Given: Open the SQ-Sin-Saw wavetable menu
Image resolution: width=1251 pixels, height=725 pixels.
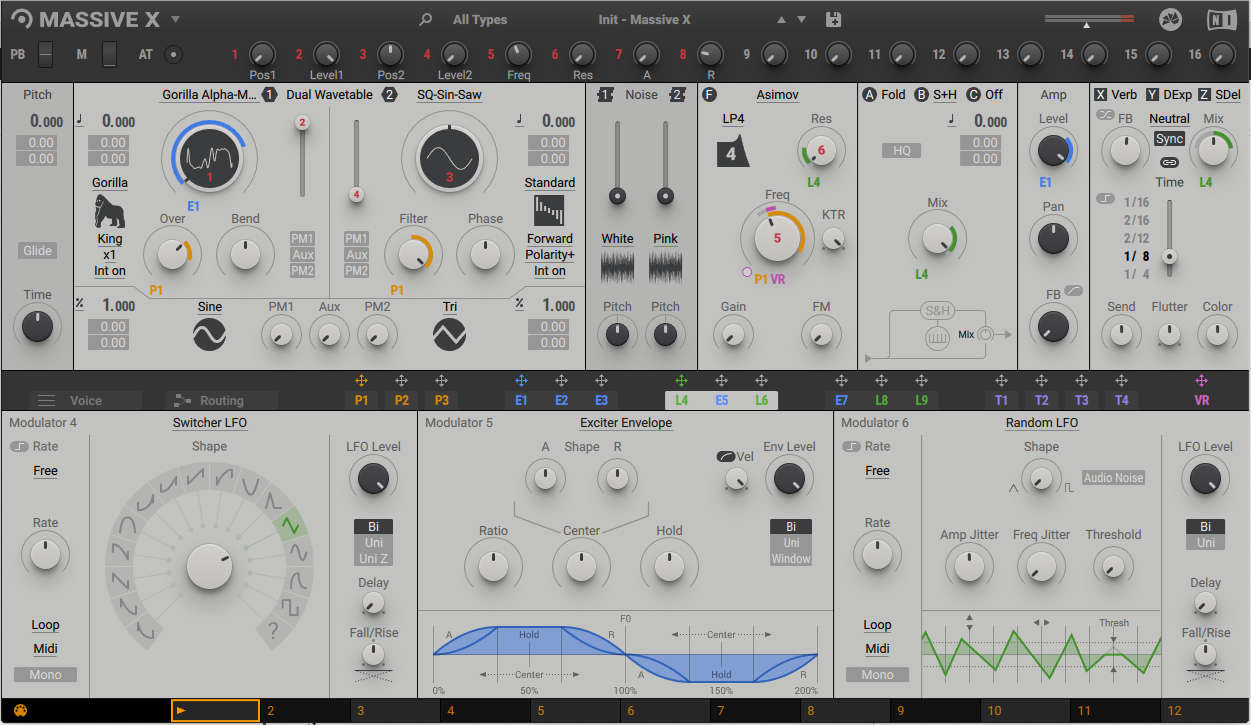Looking at the screenshot, I should pyautogui.click(x=449, y=95).
